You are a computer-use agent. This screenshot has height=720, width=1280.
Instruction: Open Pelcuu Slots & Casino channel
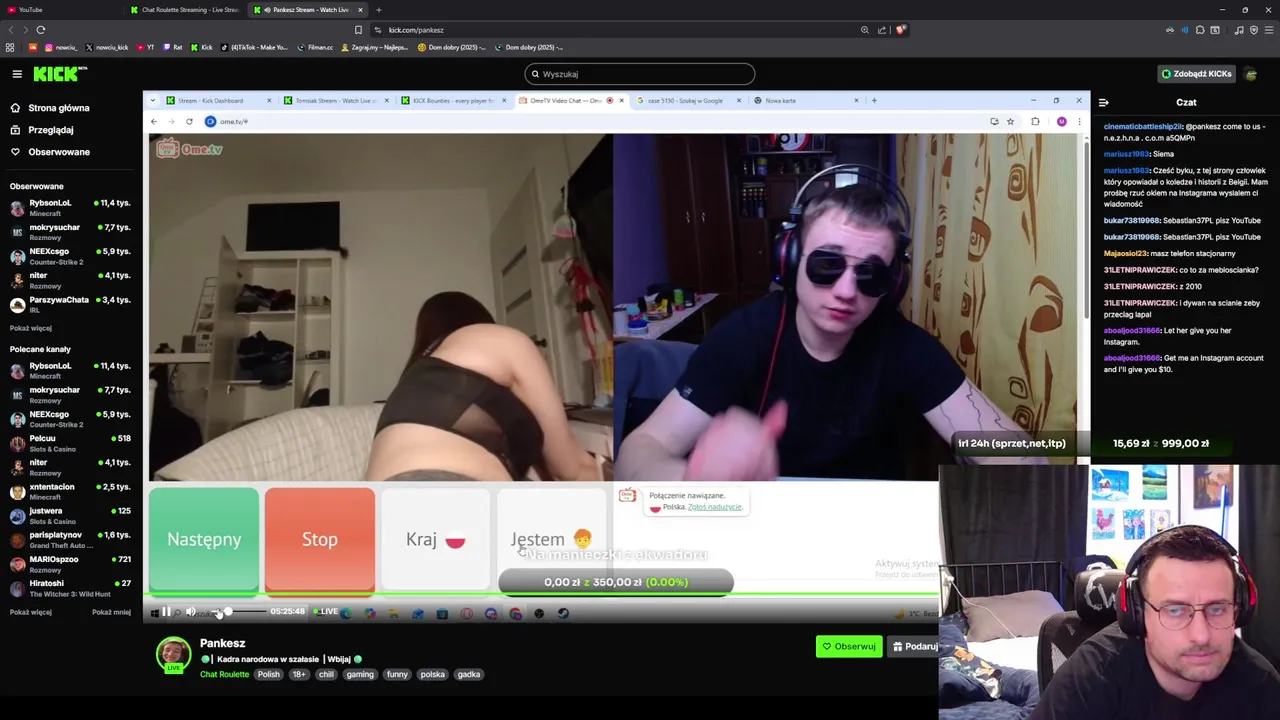point(70,443)
